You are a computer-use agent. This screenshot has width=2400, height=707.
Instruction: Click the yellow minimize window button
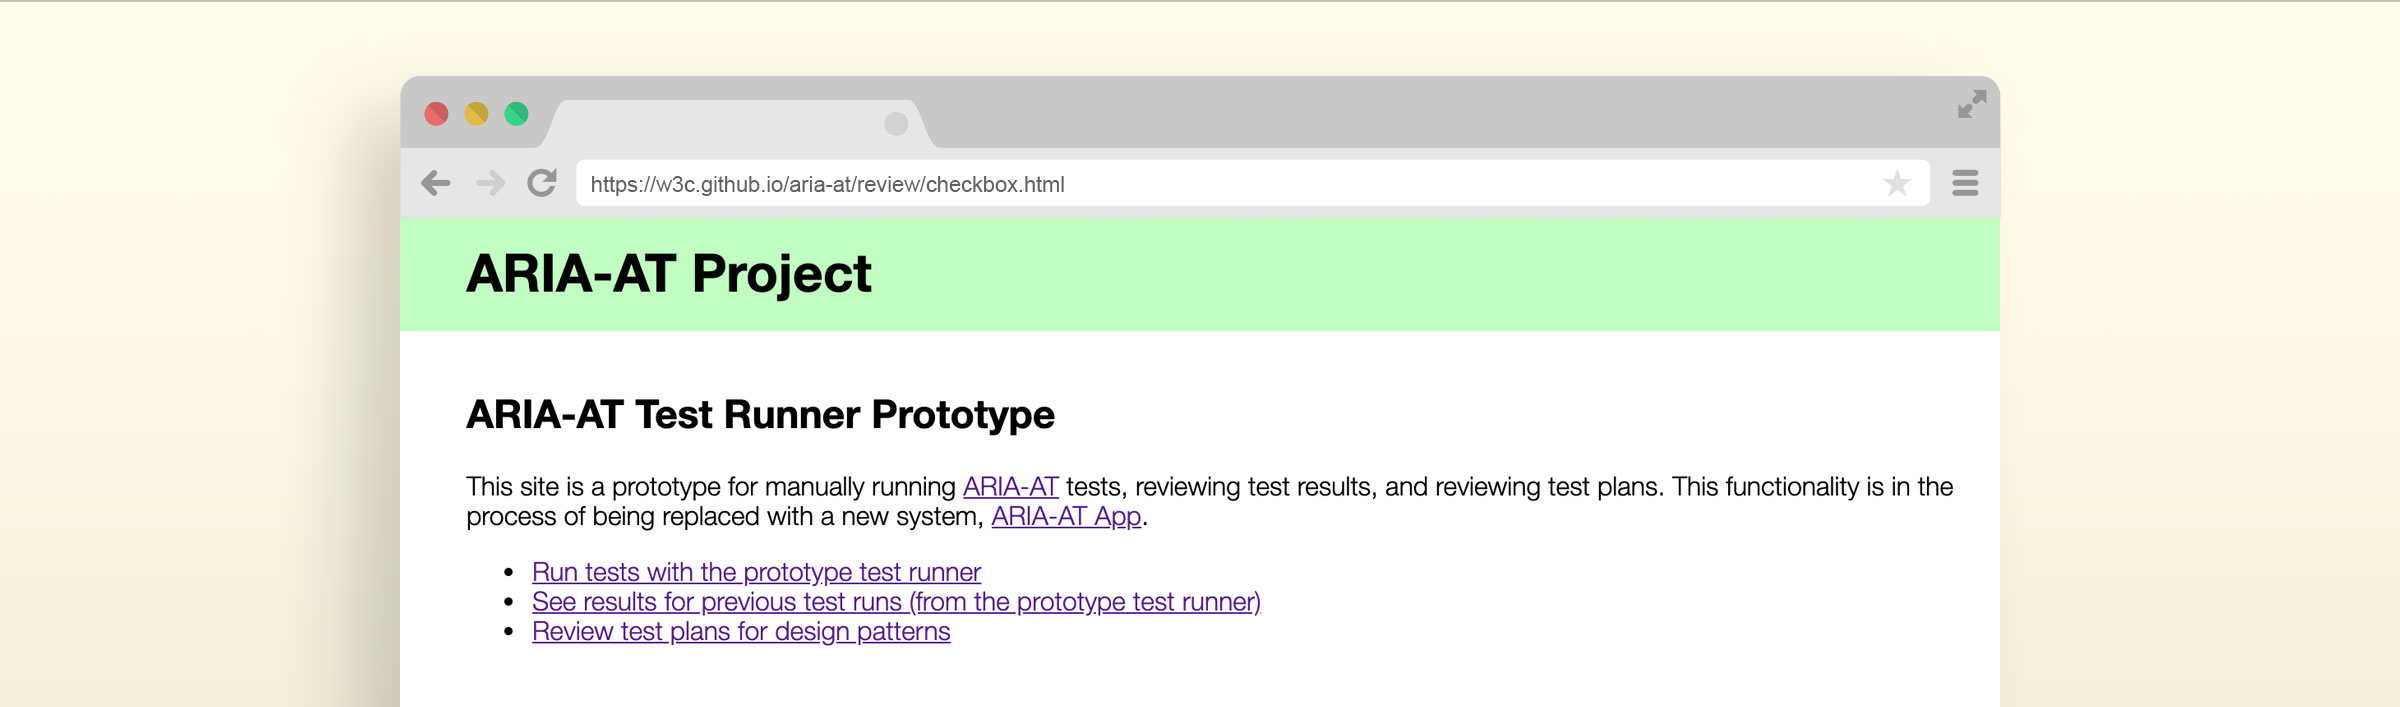pyautogui.click(x=476, y=114)
